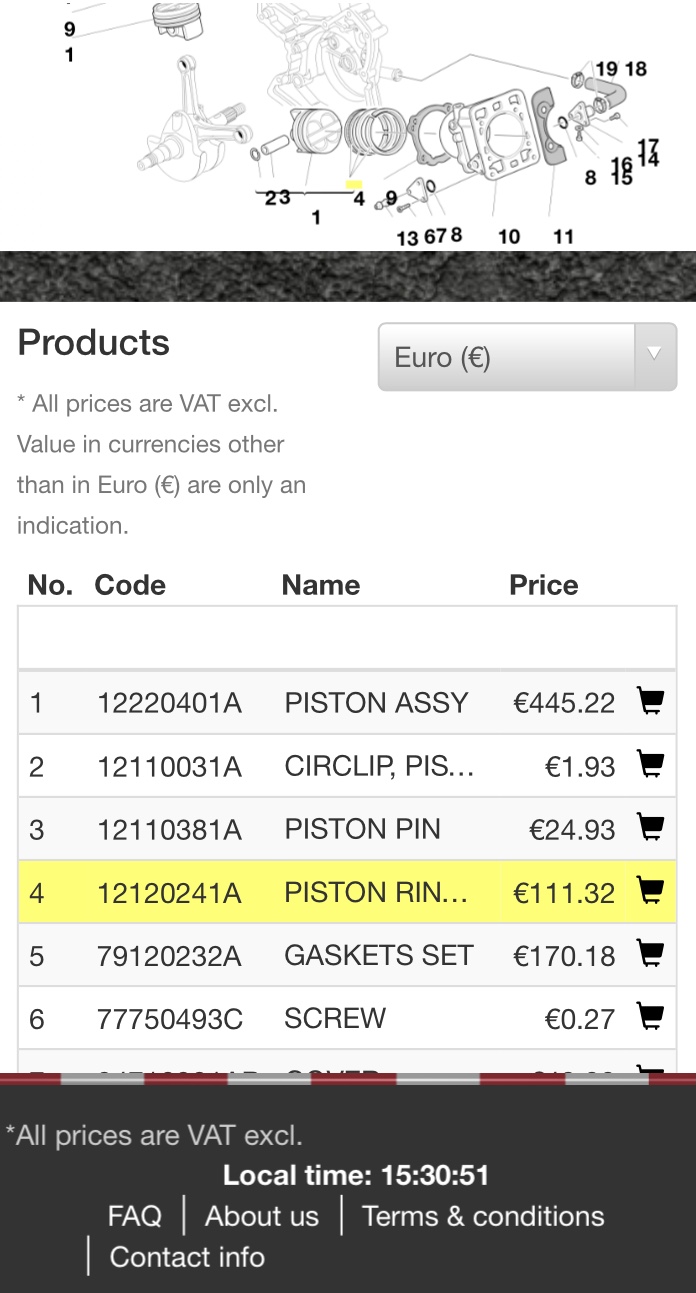
Task: Open Terms & conditions
Action: [483, 1216]
